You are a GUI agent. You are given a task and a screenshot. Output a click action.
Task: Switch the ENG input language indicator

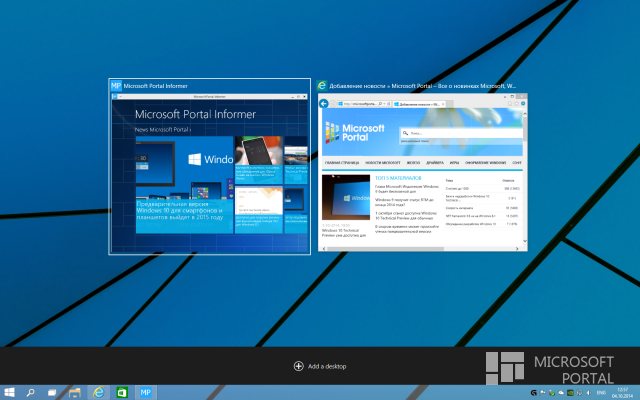(x=601, y=393)
